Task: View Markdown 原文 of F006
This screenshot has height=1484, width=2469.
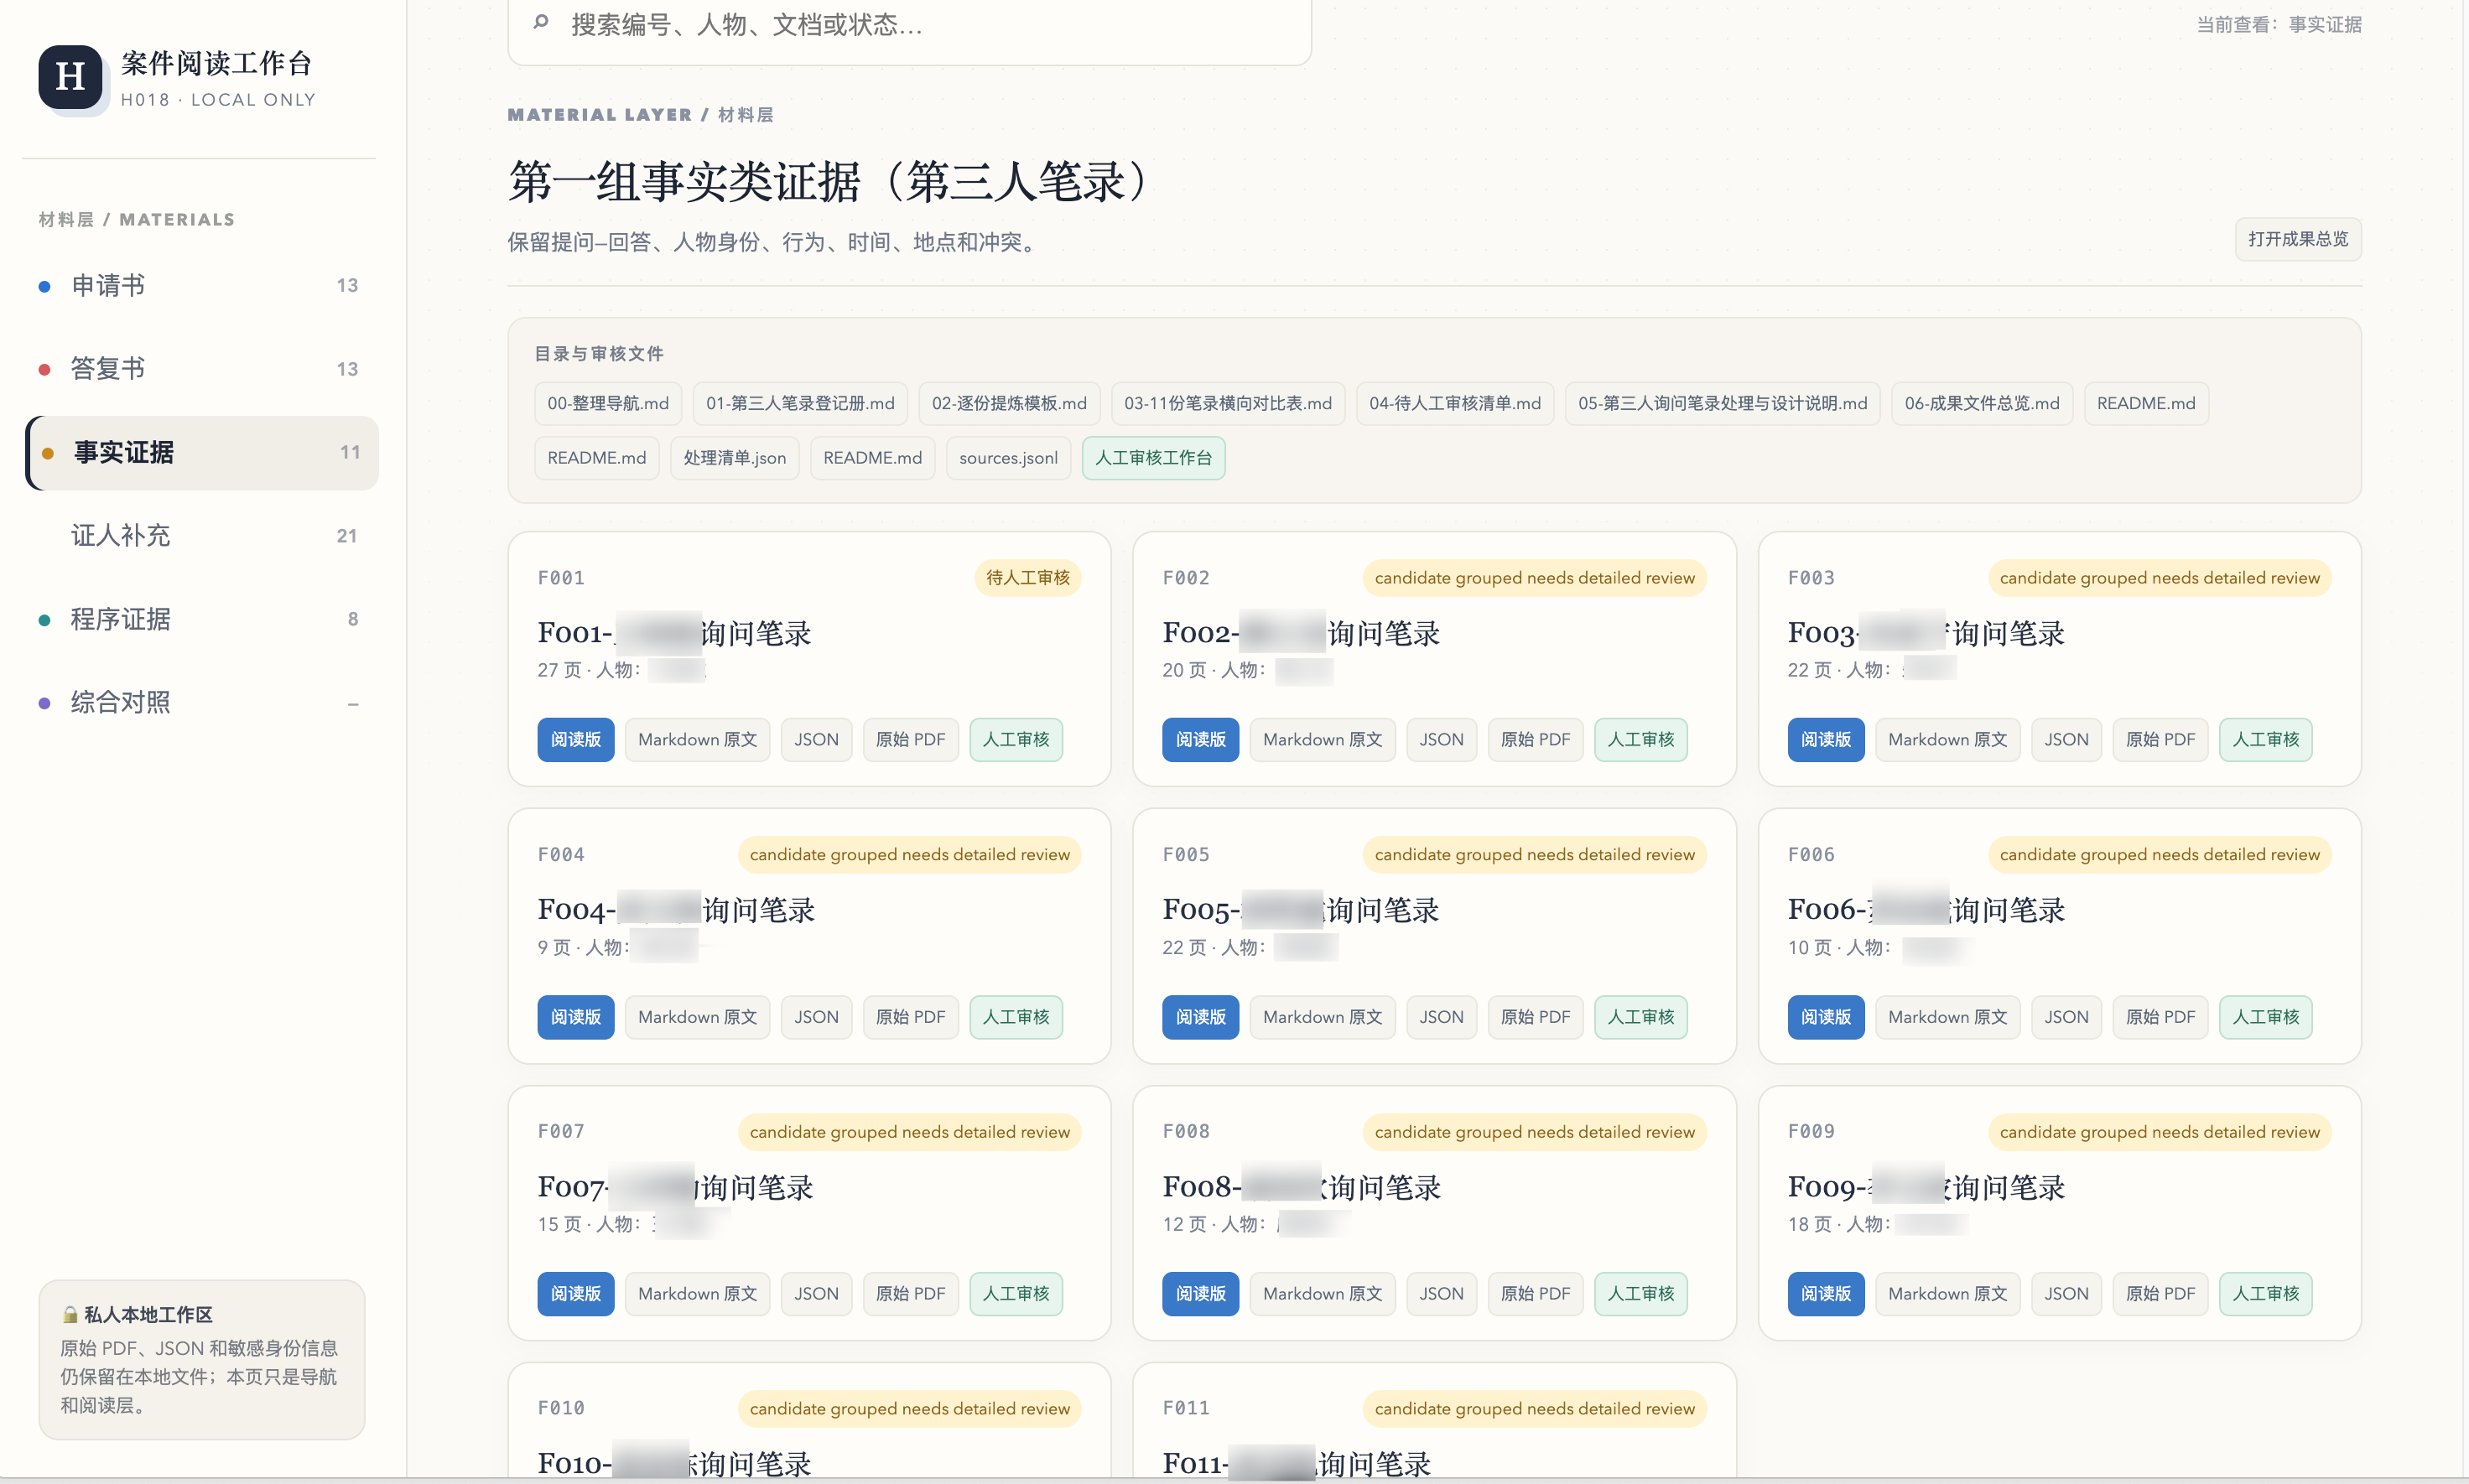Action: click(x=1947, y=1017)
